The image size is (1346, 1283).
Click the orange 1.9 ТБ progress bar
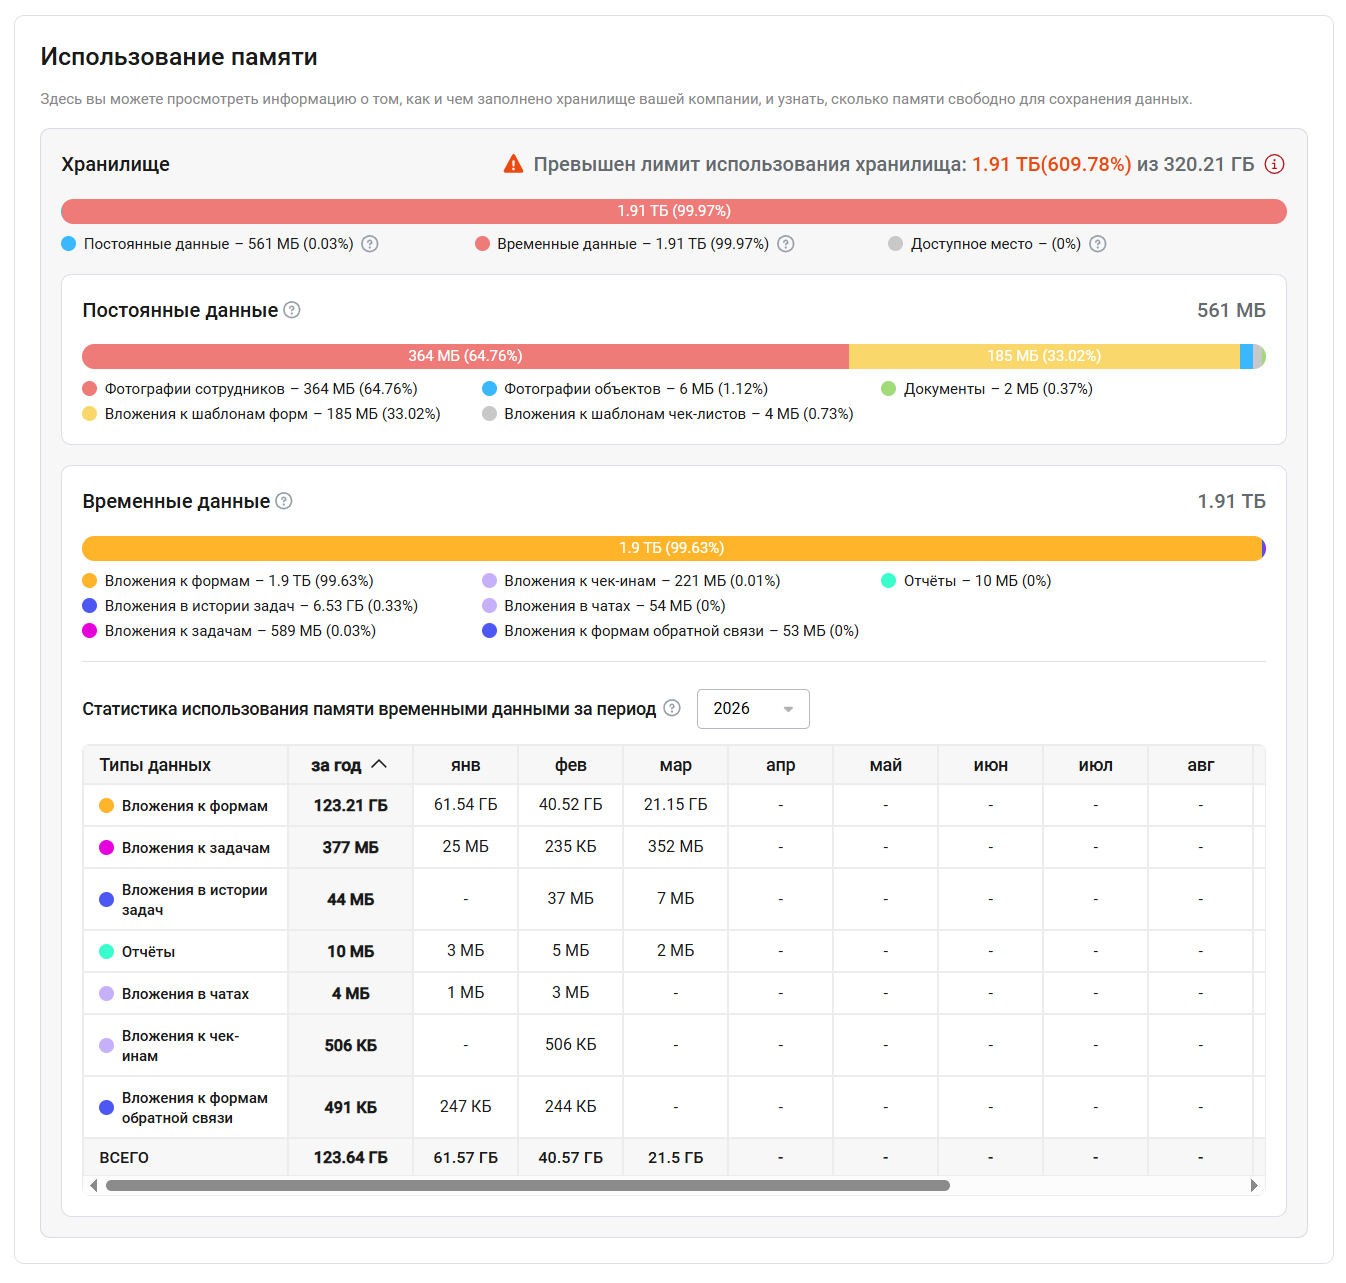(671, 548)
